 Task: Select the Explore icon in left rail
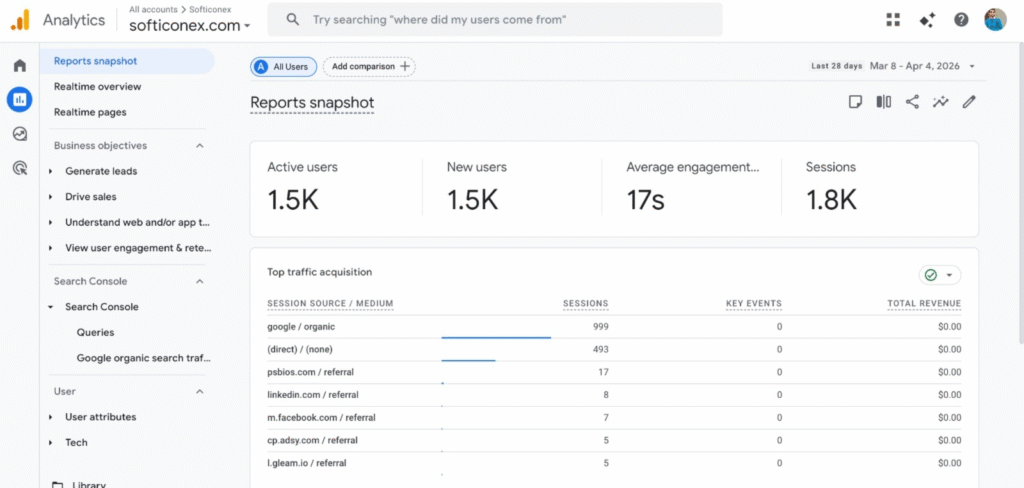coord(19,134)
